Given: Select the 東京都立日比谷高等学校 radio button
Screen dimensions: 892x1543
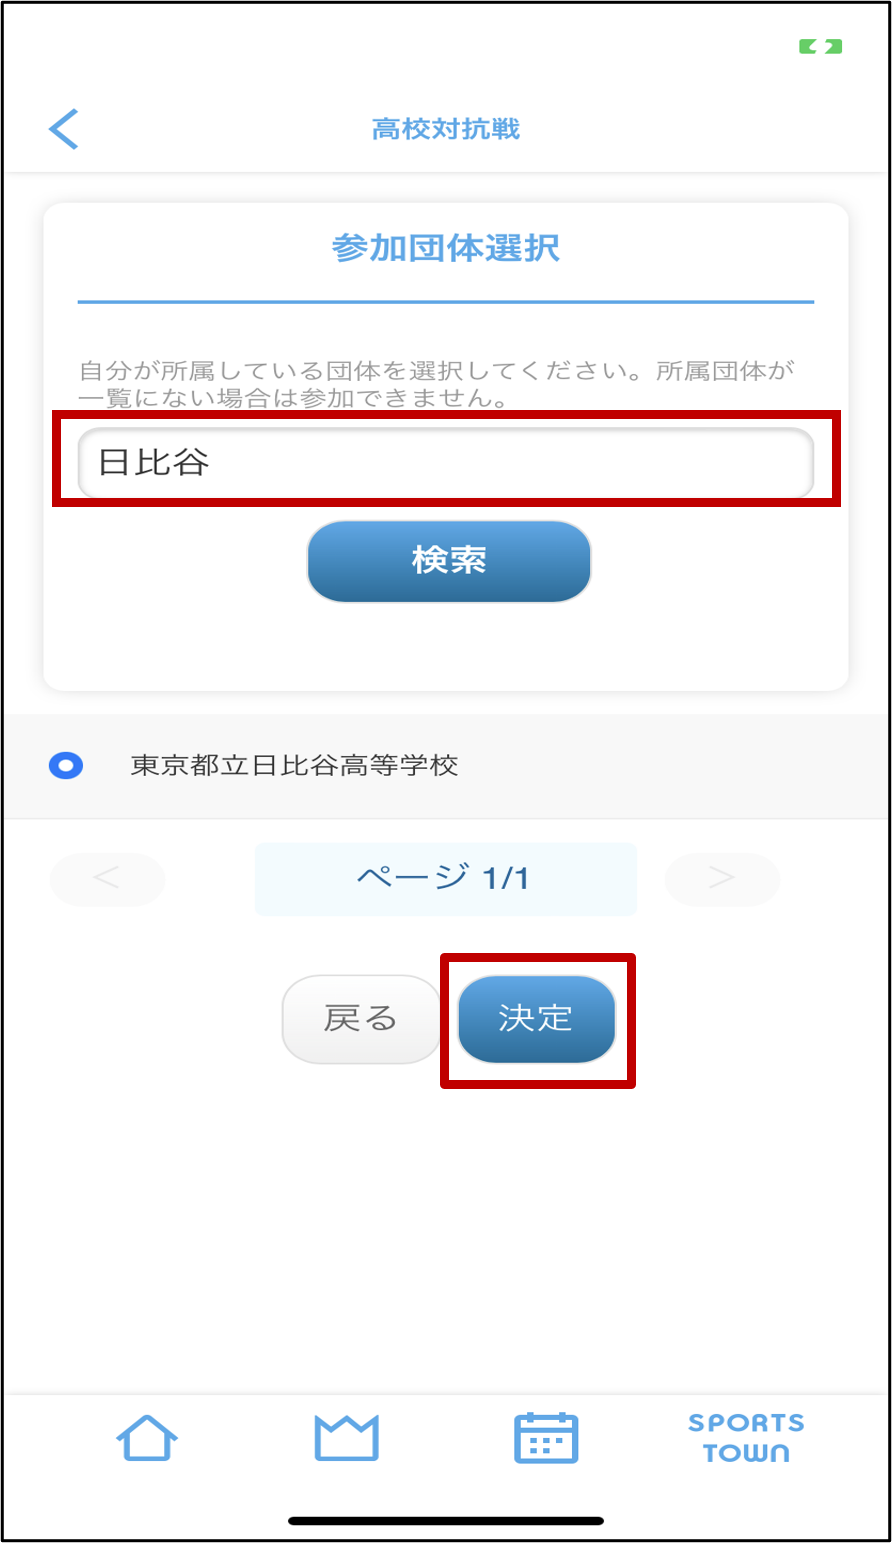Looking at the screenshot, I should point(66,766).
